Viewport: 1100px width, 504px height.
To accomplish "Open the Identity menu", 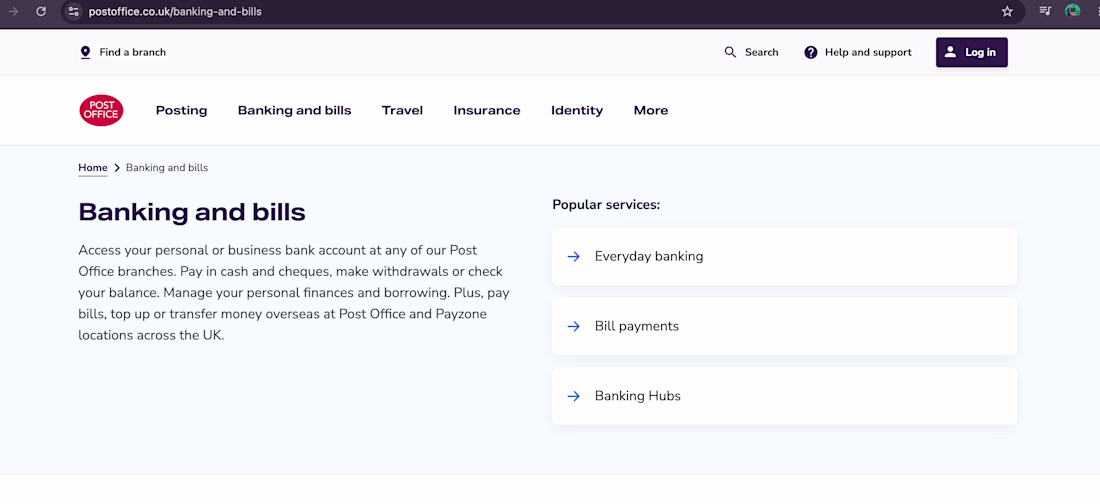I will coord(577,110).
